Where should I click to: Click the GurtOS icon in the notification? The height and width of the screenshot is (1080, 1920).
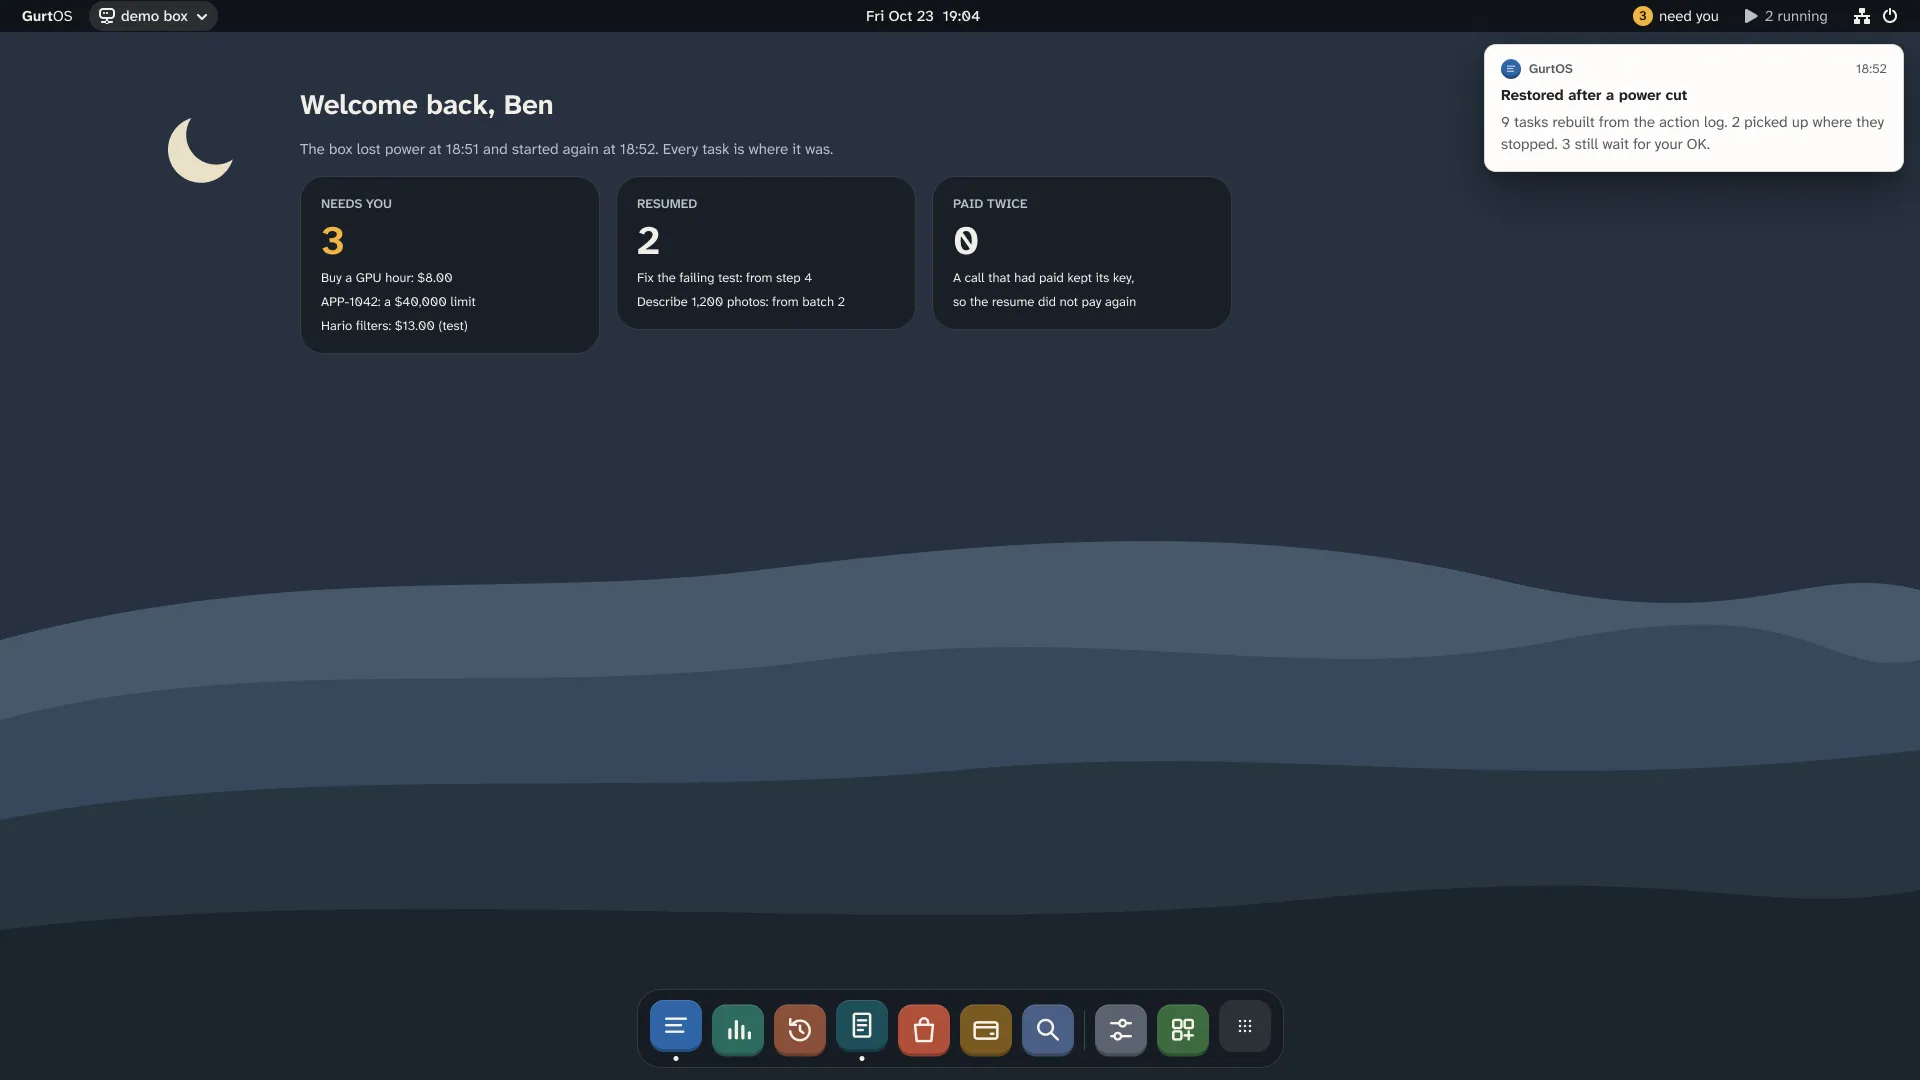point(1511,69)
